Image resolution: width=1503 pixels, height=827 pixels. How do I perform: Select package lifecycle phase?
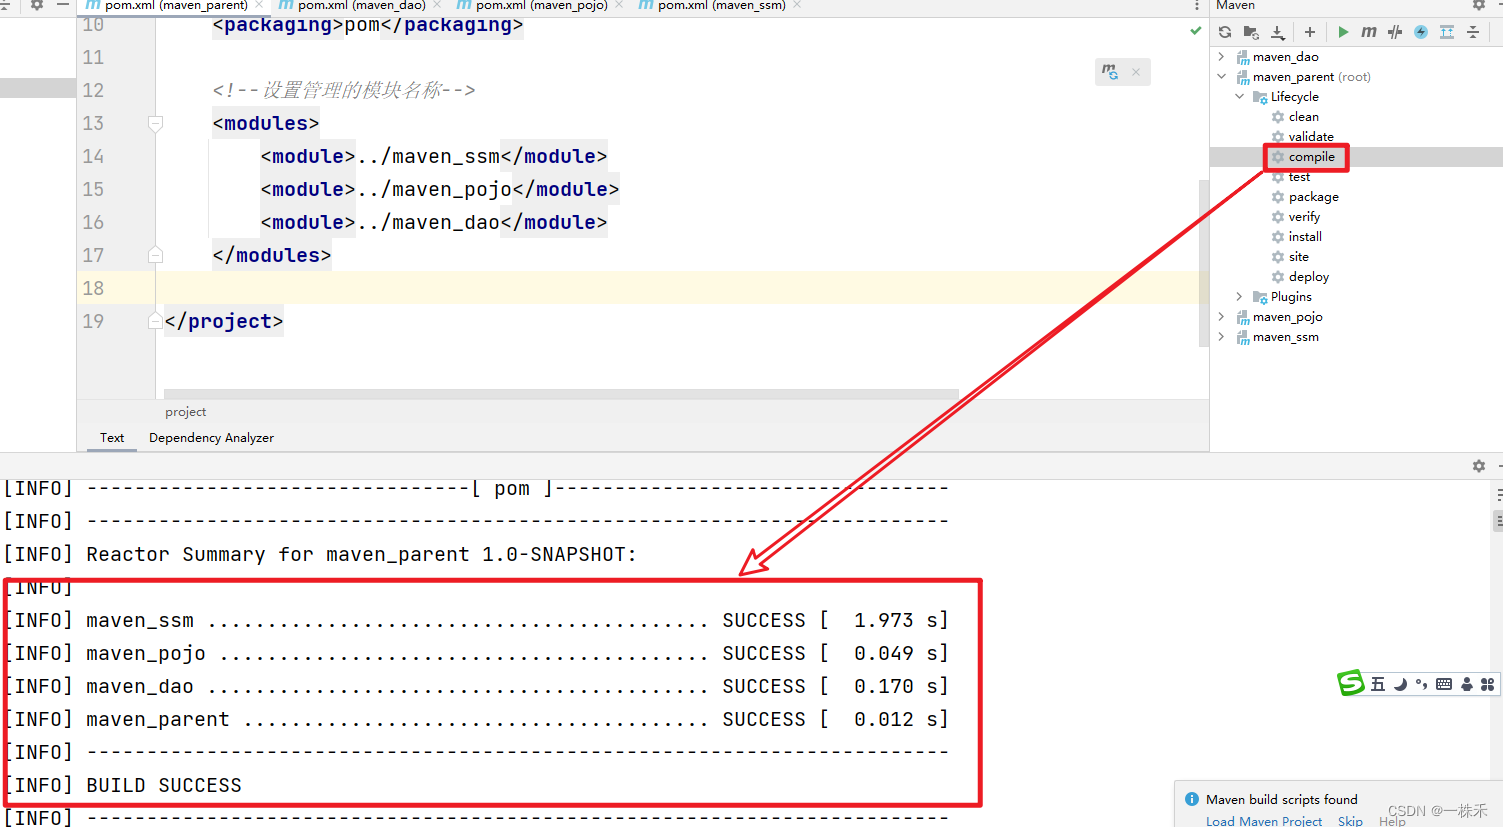1313,197
